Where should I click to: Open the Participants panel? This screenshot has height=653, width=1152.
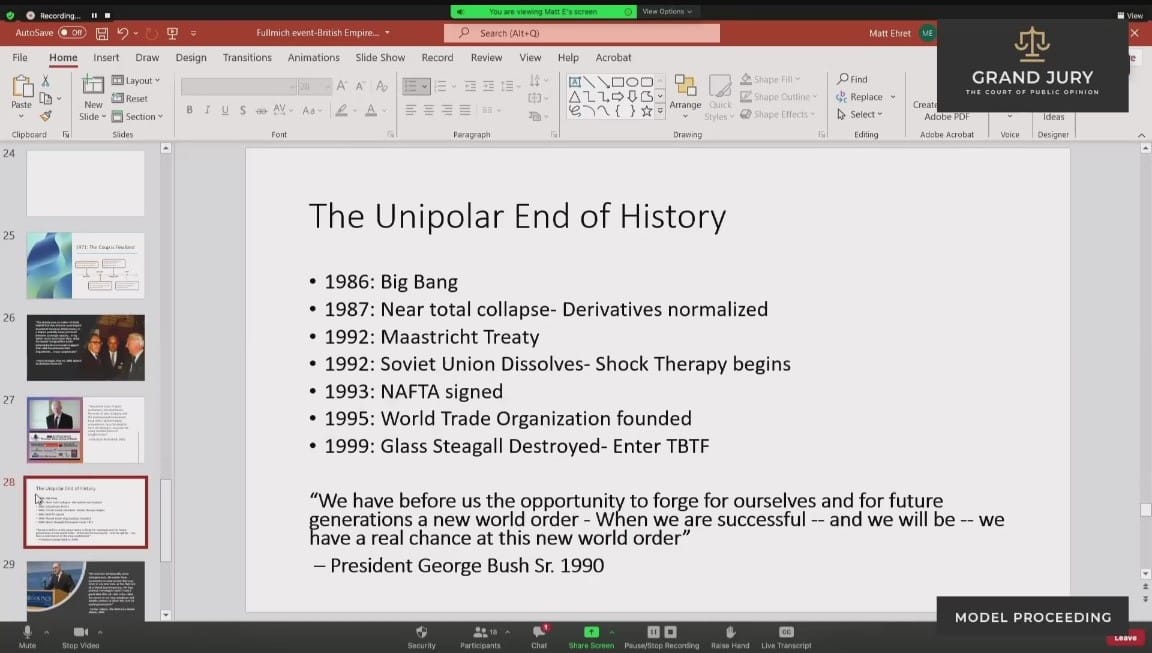coord(480,633)
